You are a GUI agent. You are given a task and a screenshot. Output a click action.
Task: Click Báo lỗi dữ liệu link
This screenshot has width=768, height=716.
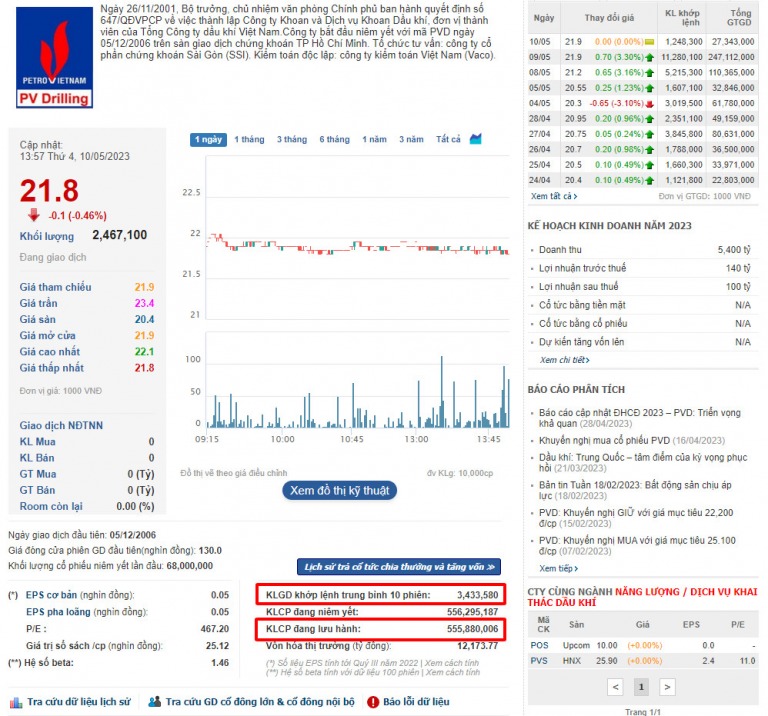416,702
